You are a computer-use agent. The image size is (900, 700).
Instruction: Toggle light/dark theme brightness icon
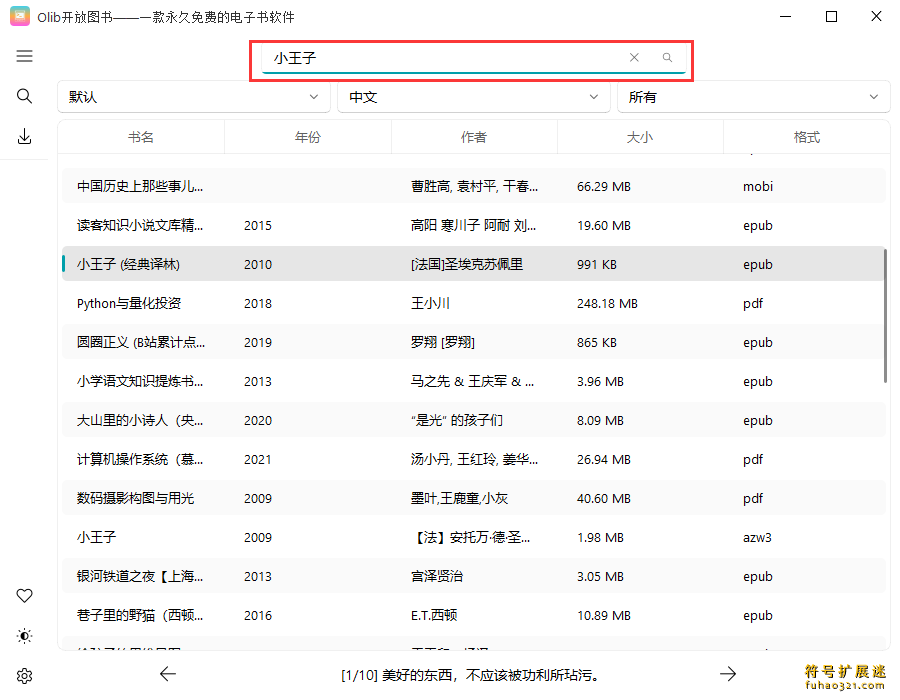click(25, 636)
